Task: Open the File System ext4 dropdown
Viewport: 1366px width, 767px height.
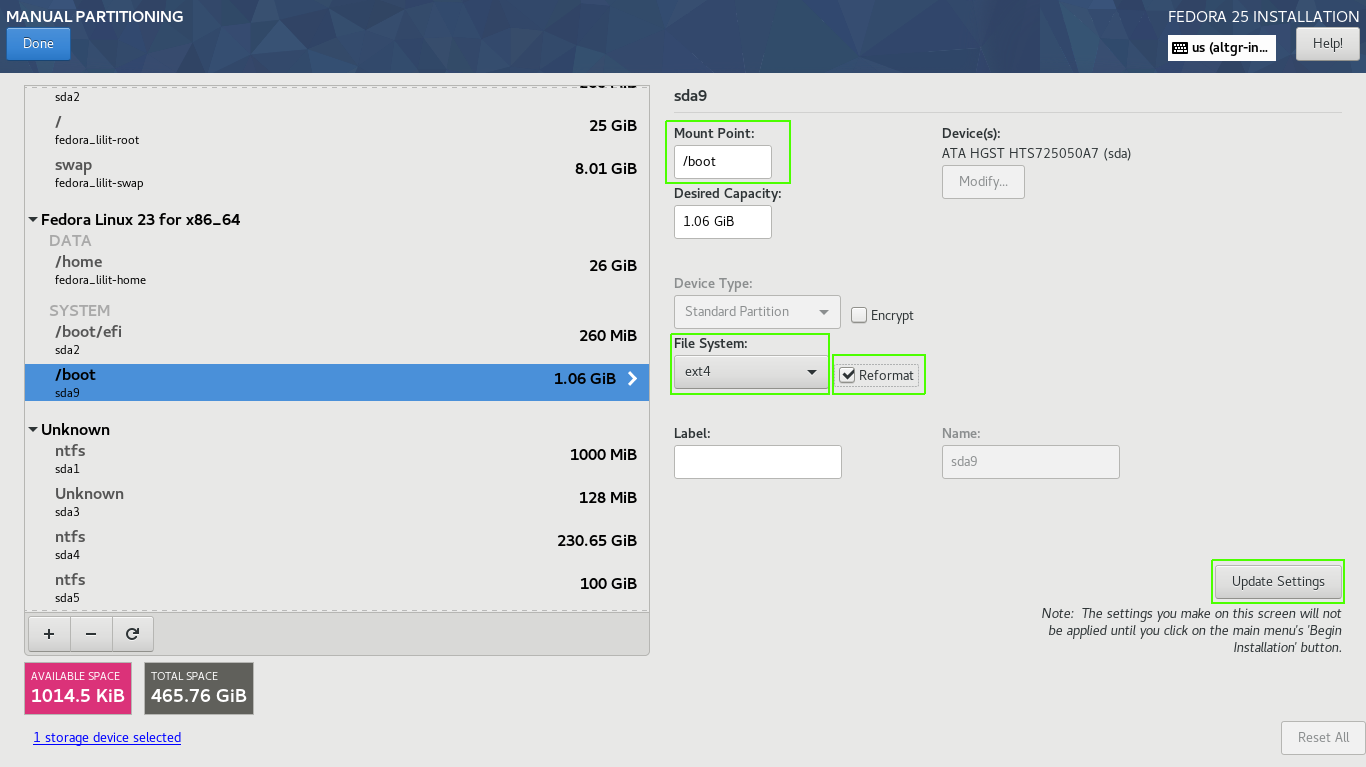Action: coord(750,373)
